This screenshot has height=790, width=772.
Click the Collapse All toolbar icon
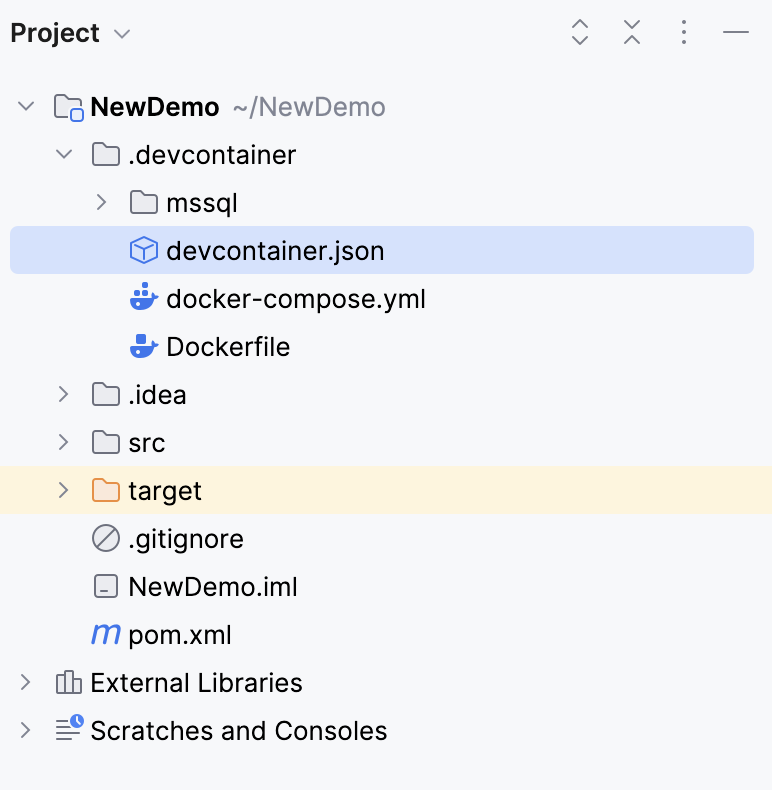coord(632,33)
